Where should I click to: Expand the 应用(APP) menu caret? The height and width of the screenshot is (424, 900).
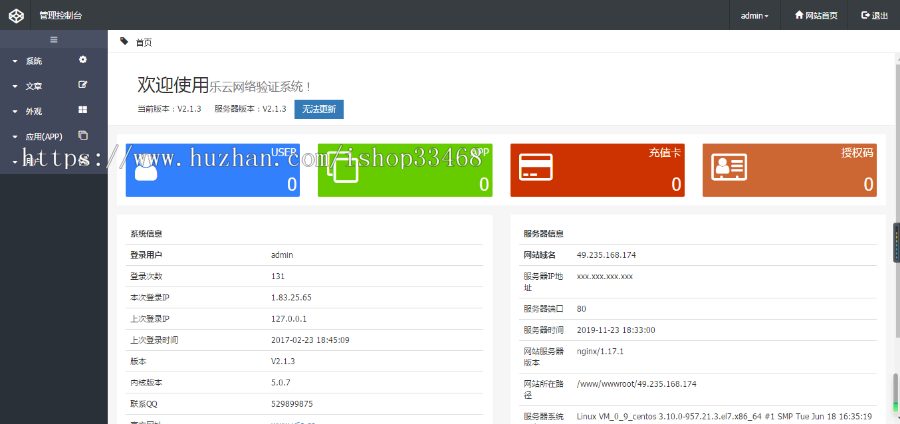pyautogui.click(x=15, y=137)
